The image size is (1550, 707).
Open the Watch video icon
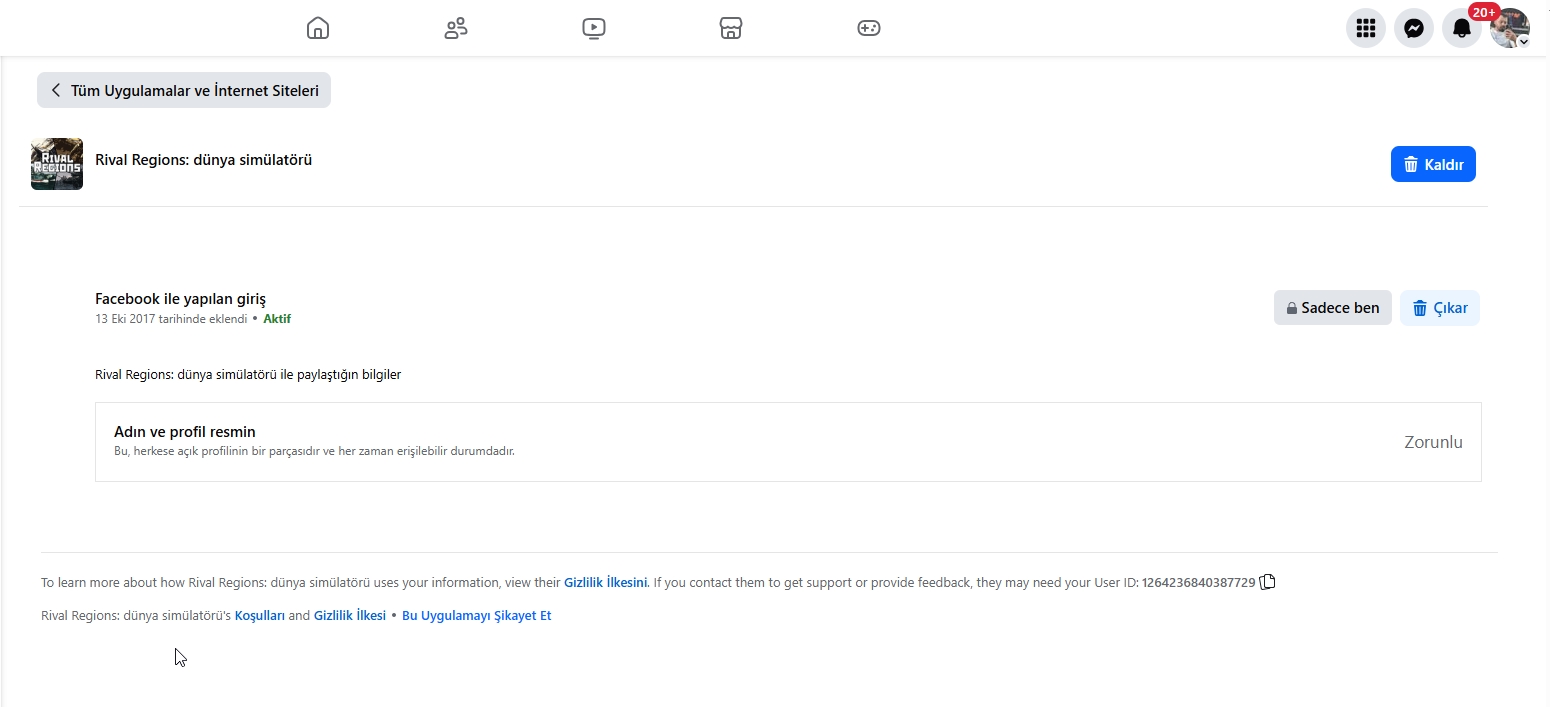click(x=594, y=28)
